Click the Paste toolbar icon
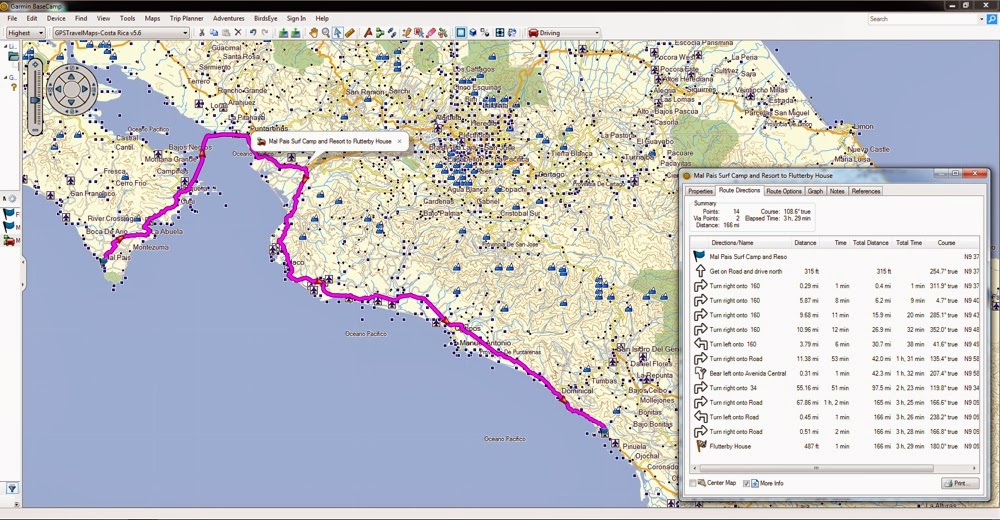This screenshot has width=1000, height=520. pyautogui.click(x=226, y=33)
